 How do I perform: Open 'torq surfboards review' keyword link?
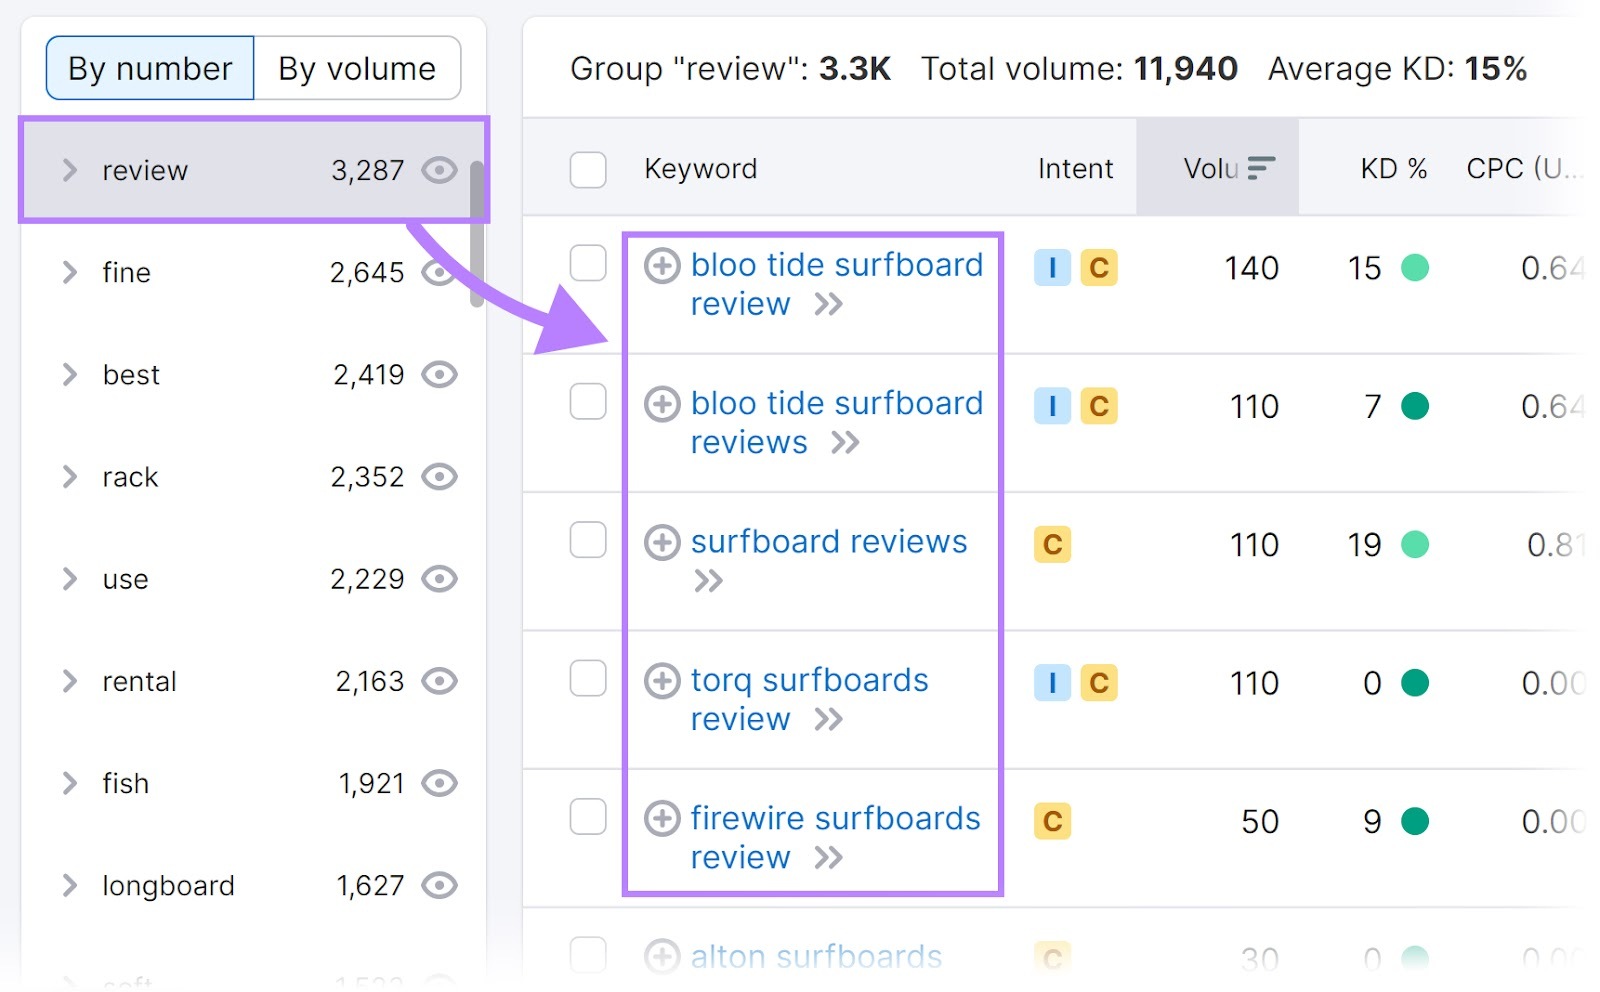[x=809, y=699]
